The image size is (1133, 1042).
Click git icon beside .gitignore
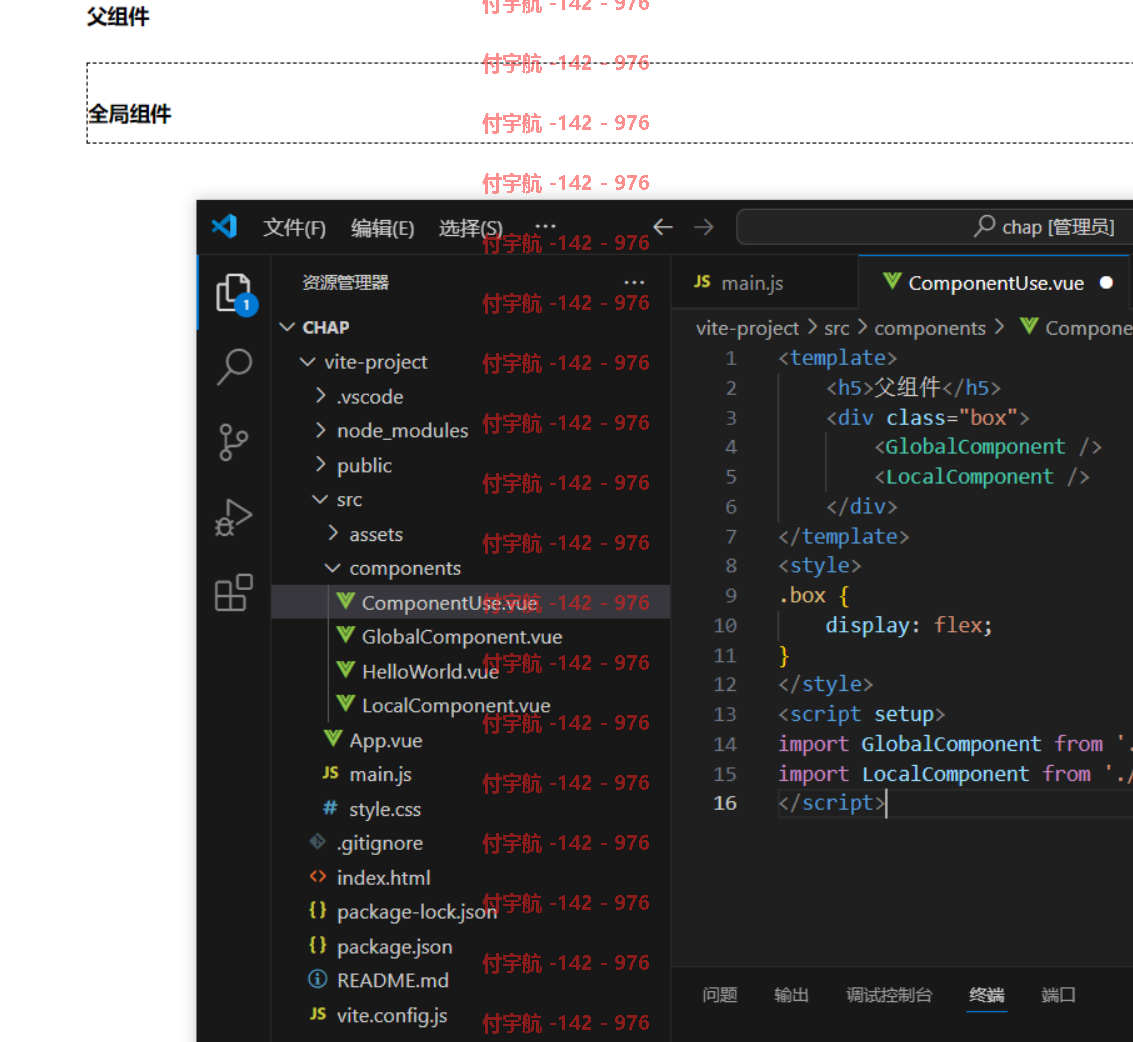click(x=317, y=842)
